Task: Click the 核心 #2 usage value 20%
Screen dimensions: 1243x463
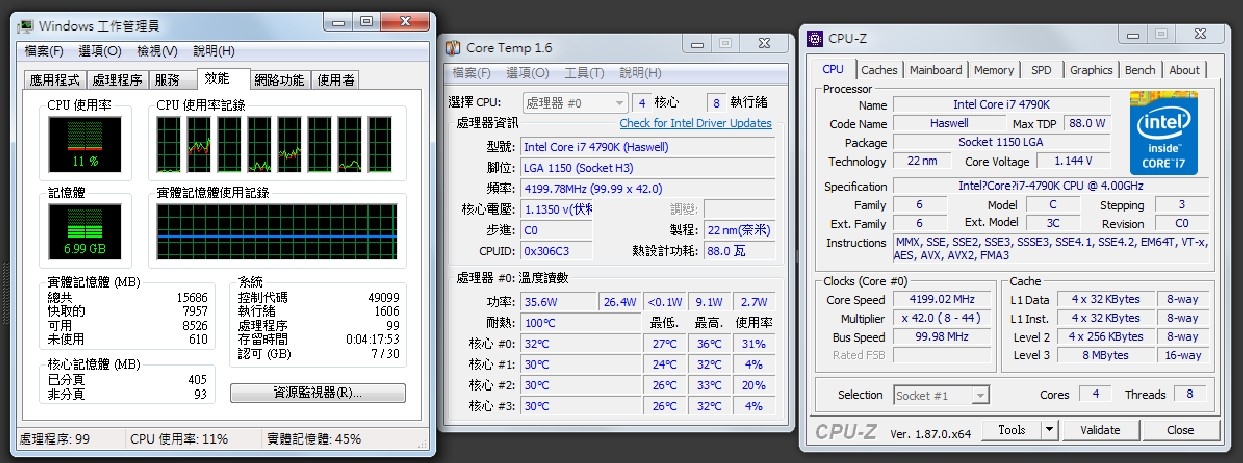Action: 754,385
